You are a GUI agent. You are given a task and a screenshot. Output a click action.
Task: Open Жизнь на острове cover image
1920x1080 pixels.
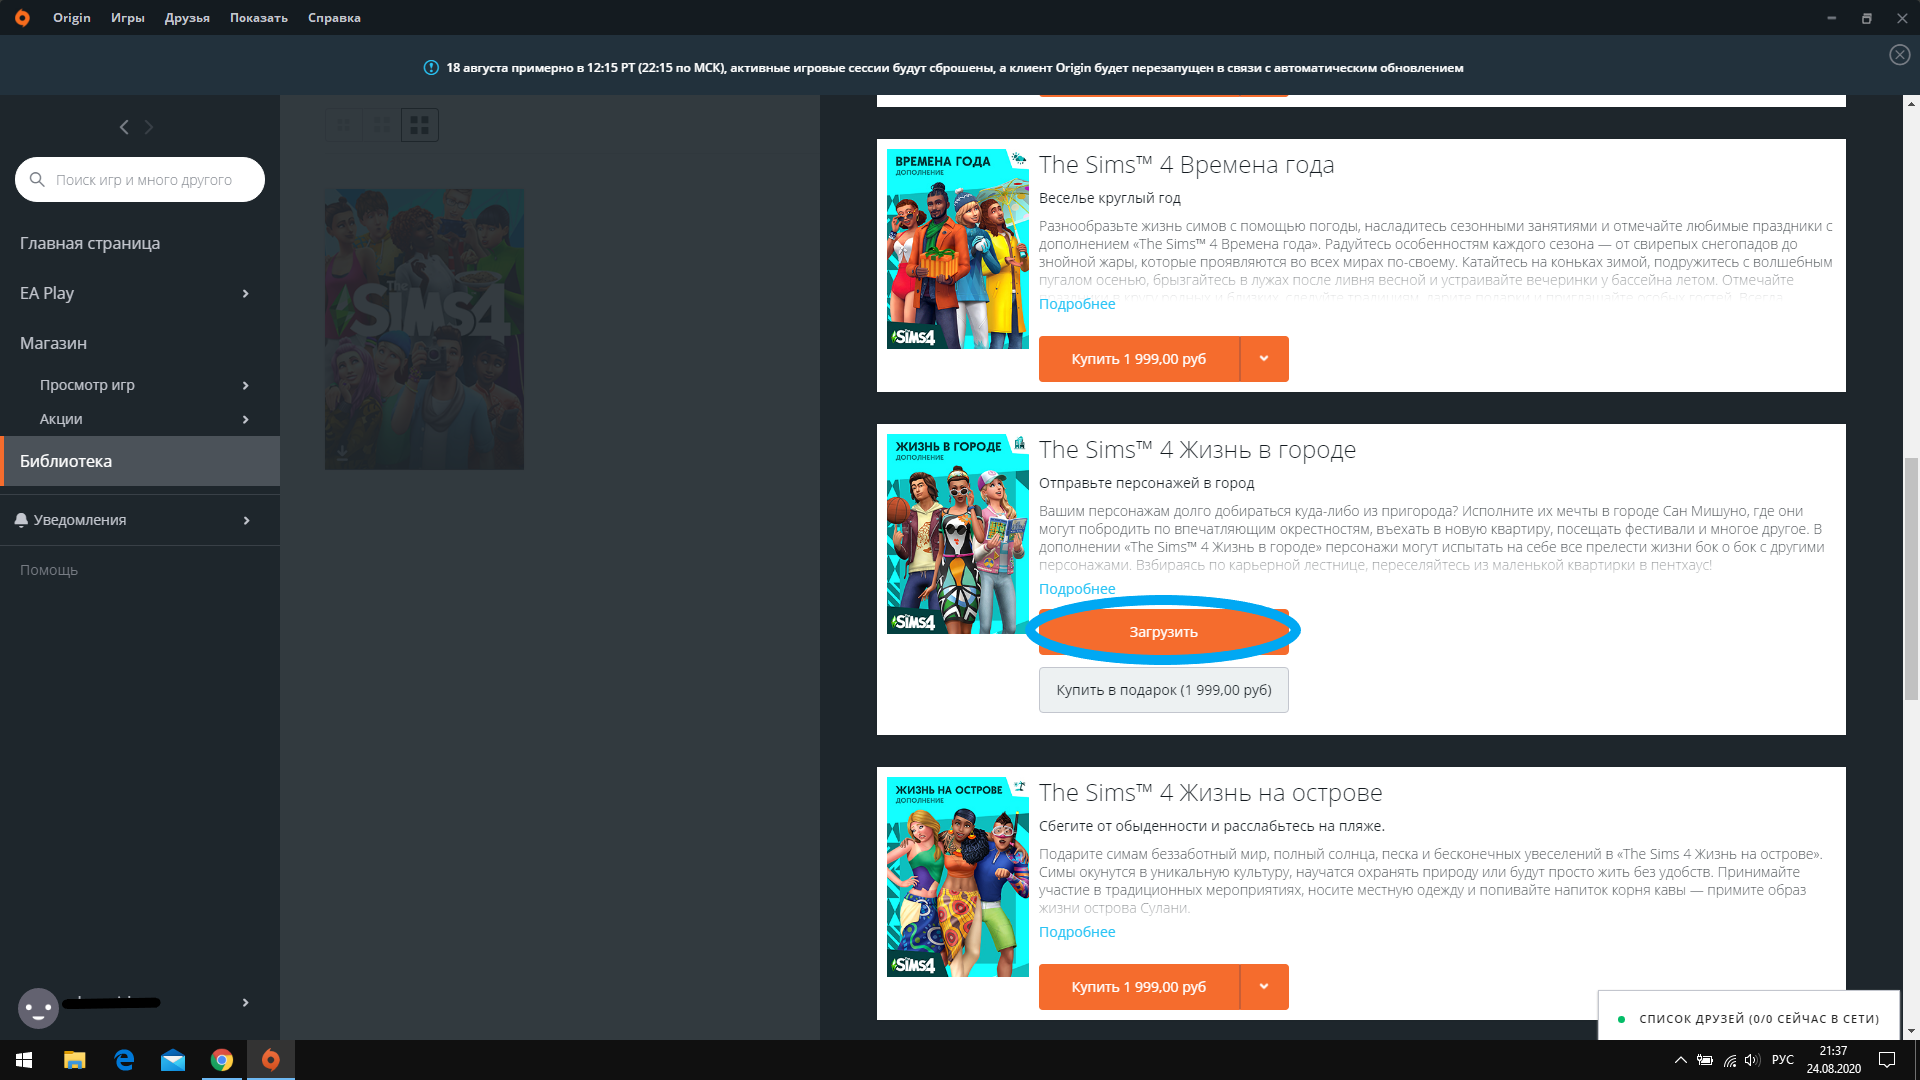958,877
